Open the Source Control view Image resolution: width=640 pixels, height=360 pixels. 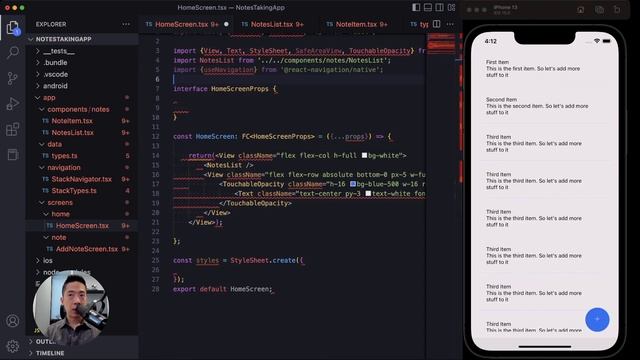13,78
